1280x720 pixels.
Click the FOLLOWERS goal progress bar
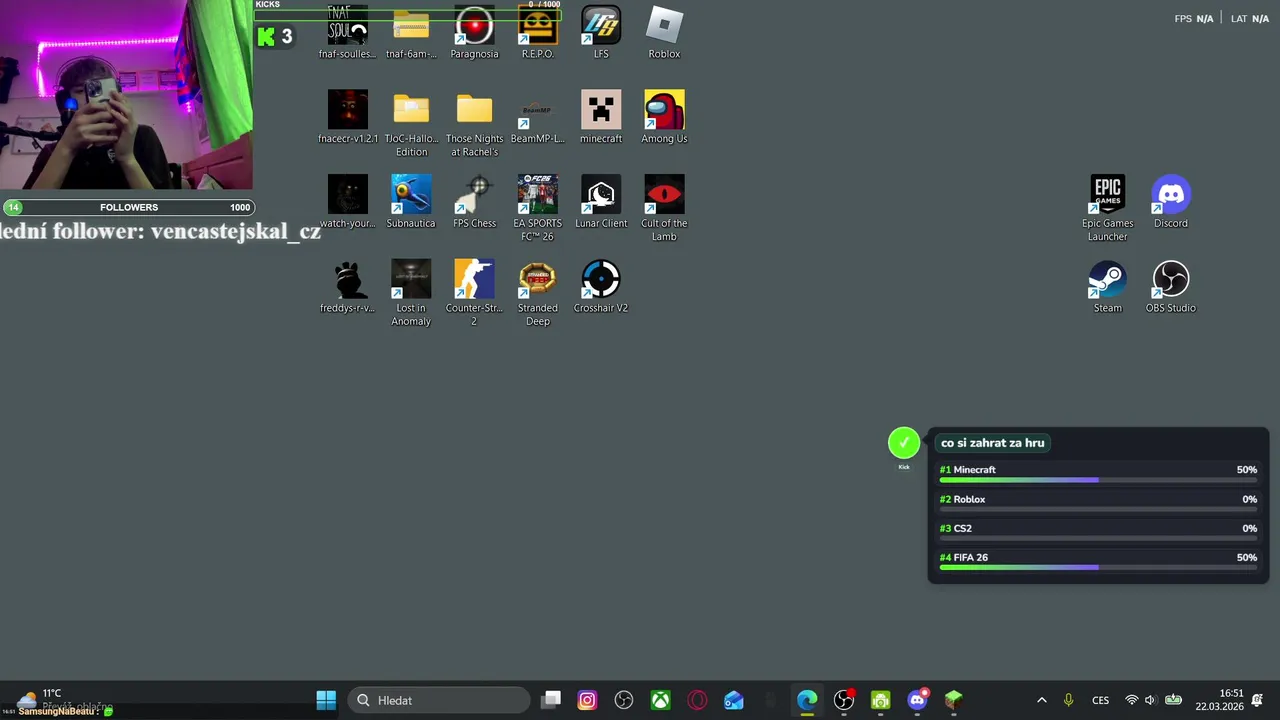[128, 207]
